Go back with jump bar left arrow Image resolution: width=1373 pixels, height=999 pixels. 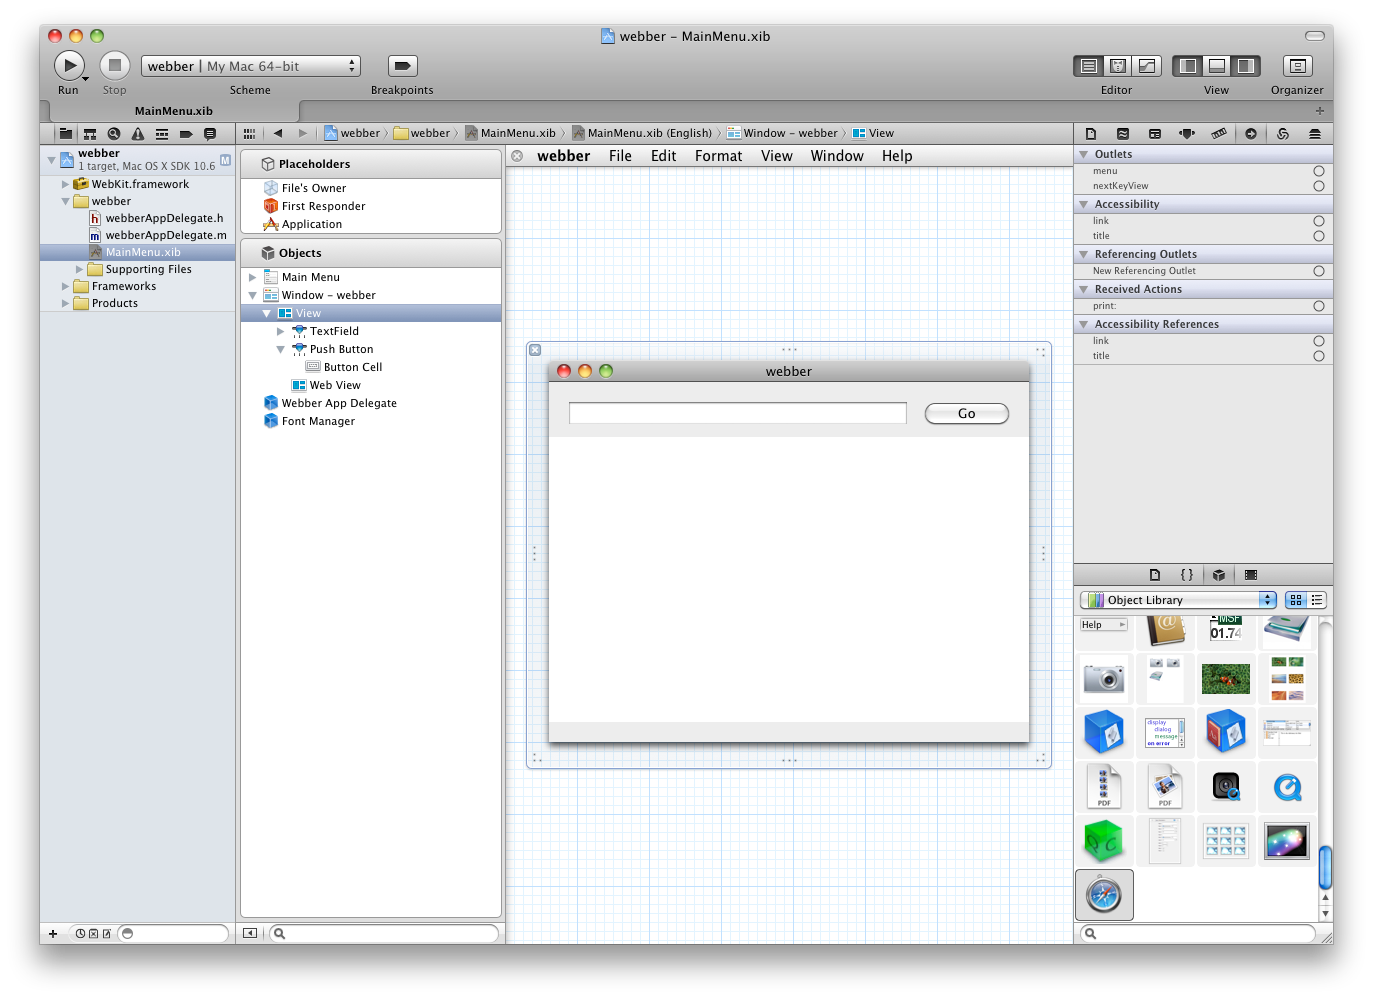click(x=278, y=133)
